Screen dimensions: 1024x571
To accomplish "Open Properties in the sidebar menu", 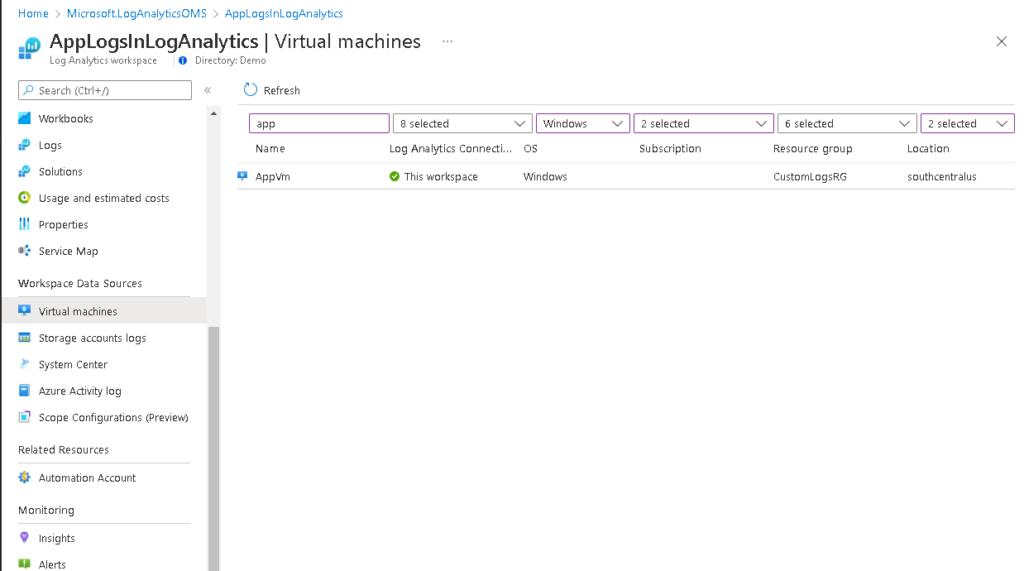I will 63,225.
